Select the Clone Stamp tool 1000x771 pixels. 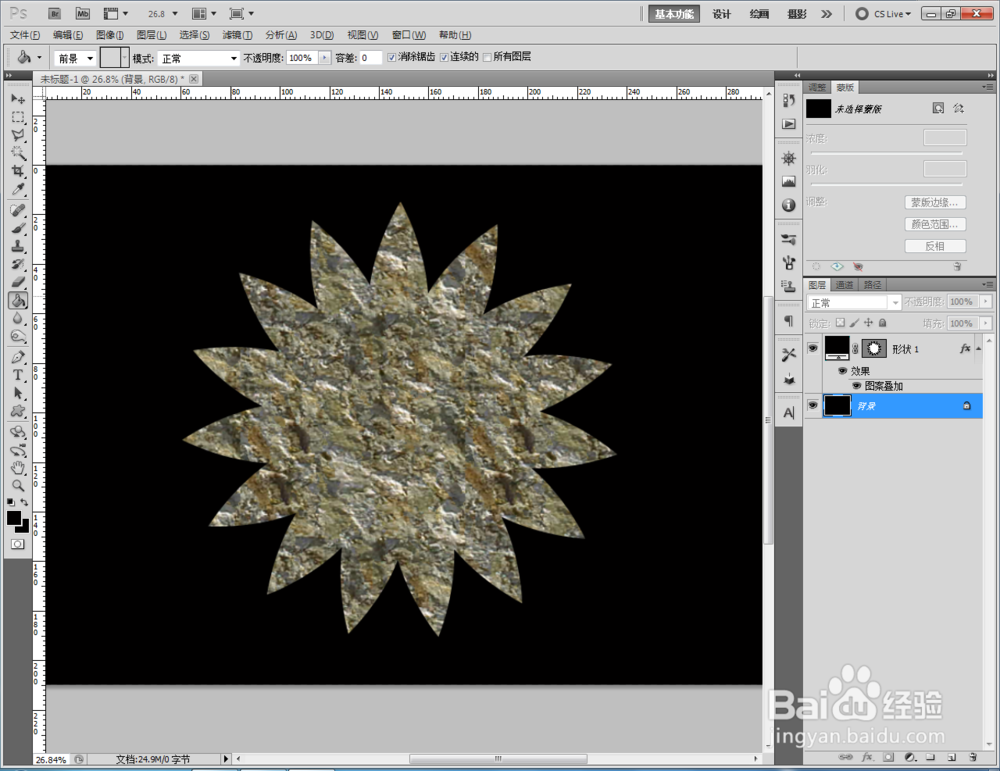coord(18,246)
